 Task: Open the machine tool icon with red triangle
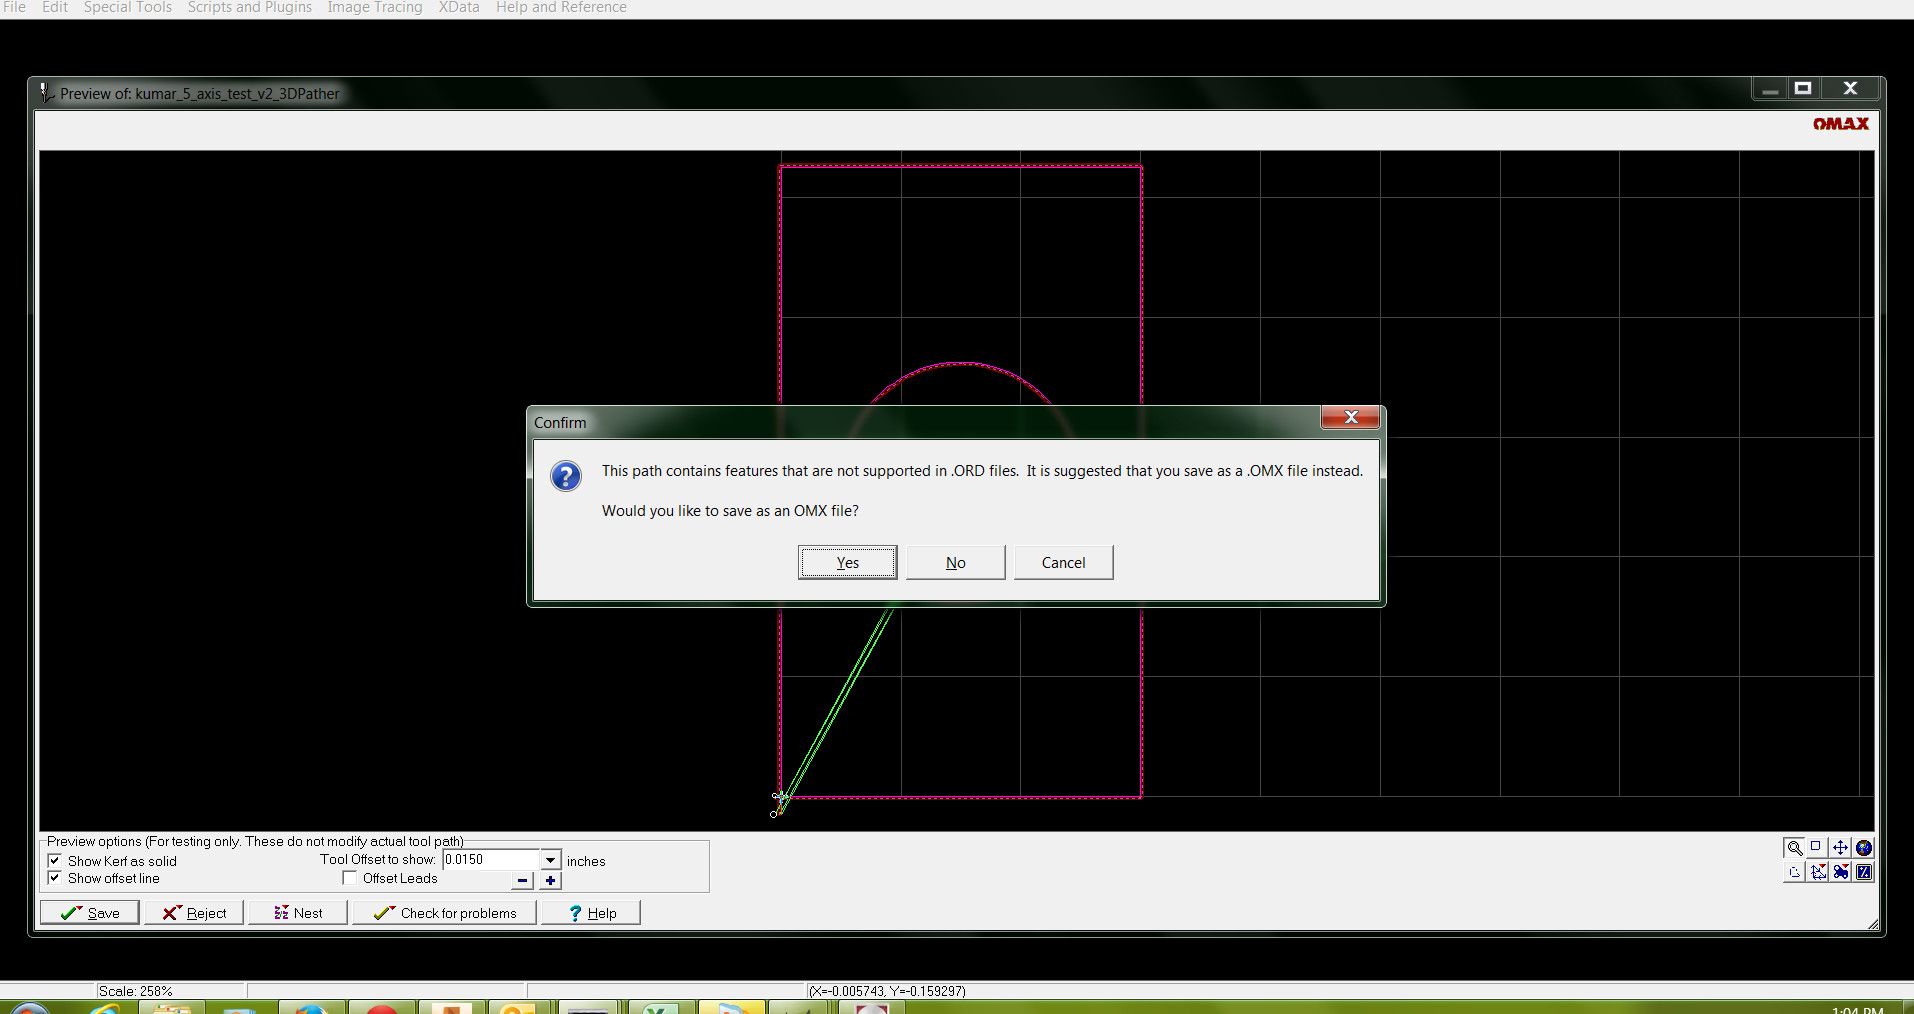(1841, 872)
